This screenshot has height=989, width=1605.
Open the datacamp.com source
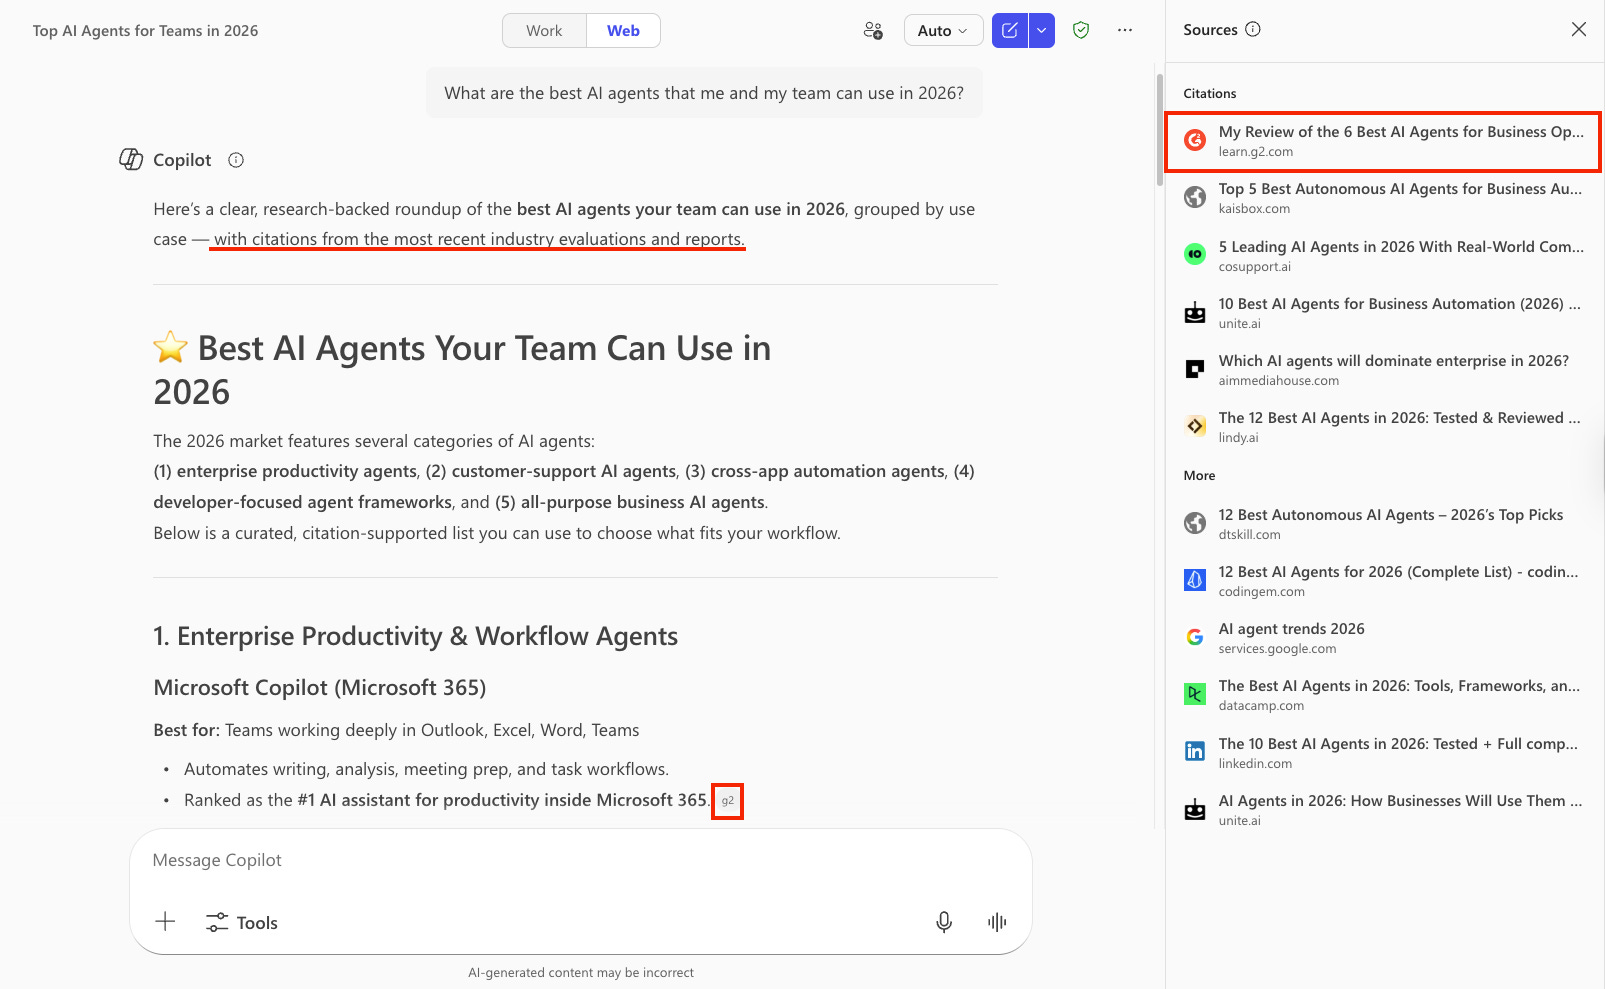(1384, 695)
